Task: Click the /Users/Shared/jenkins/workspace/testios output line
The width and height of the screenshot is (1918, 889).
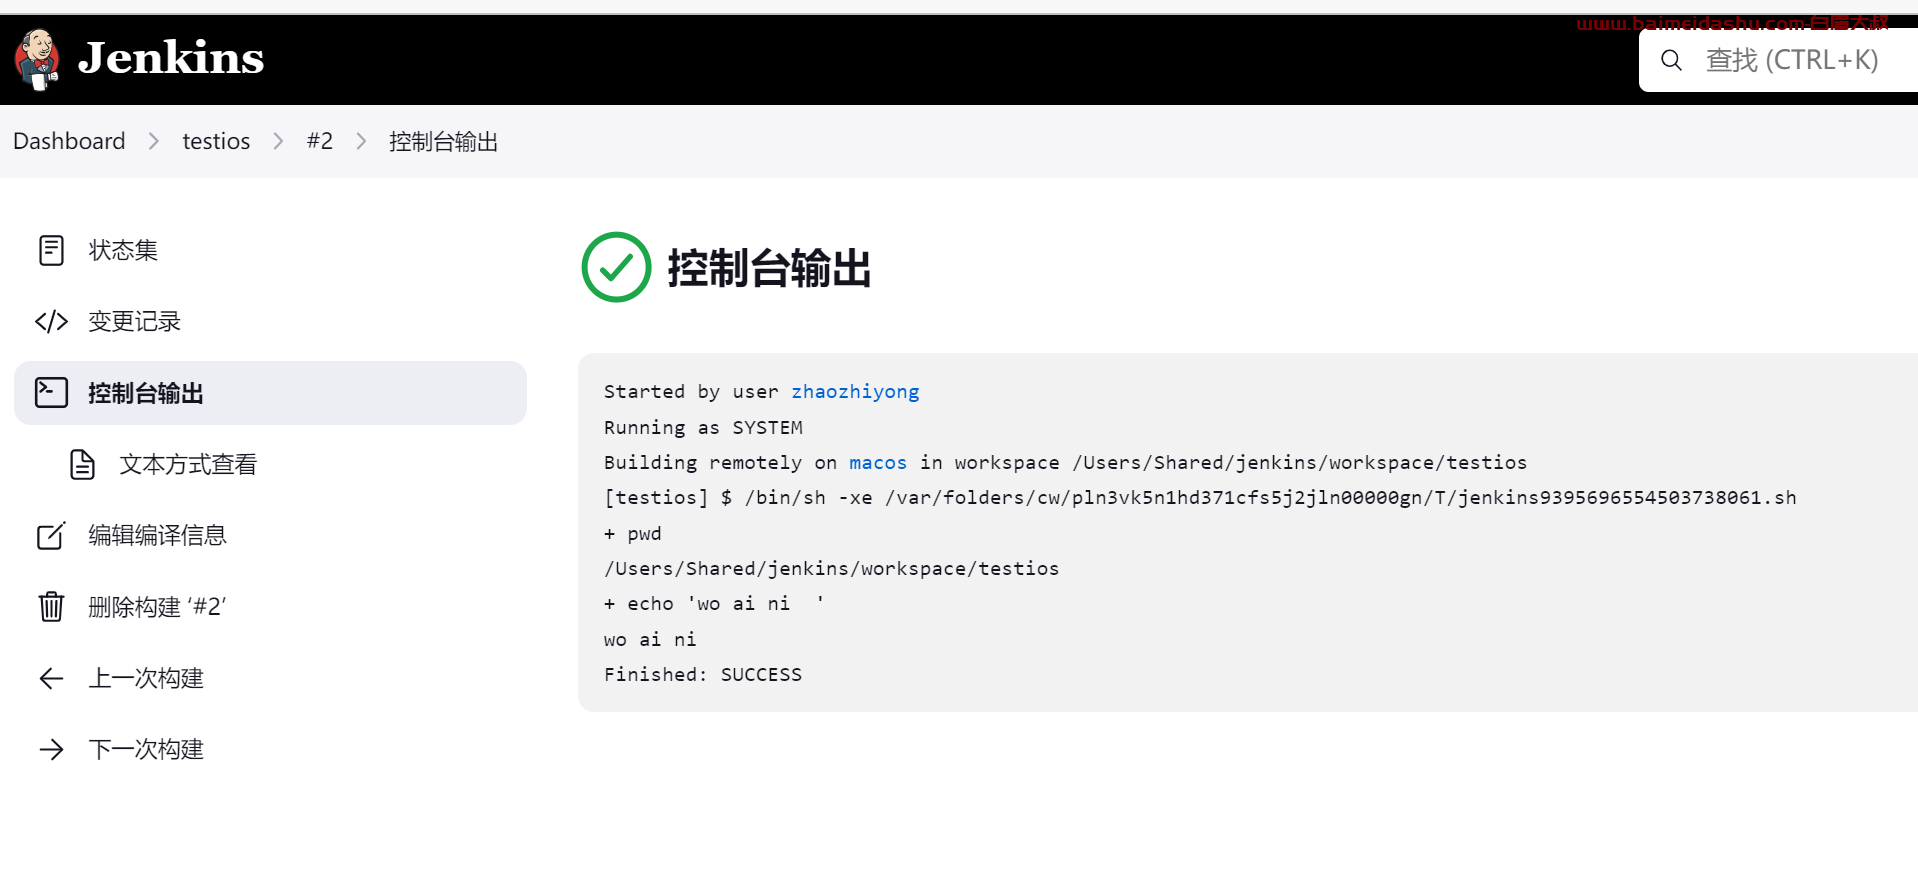Action: click(831, 568)
